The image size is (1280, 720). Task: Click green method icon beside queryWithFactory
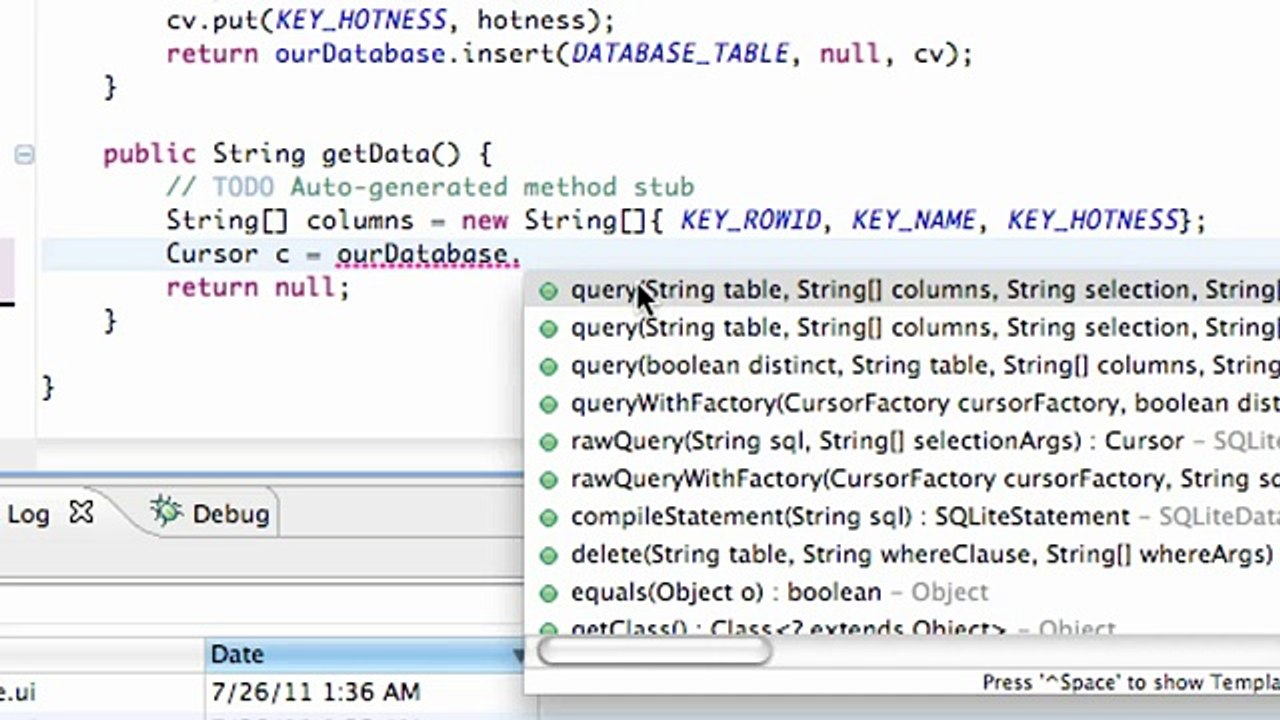(548, 404)
